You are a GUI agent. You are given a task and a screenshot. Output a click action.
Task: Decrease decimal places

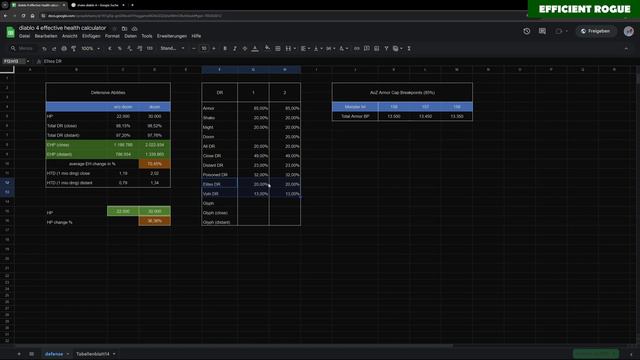130,48
